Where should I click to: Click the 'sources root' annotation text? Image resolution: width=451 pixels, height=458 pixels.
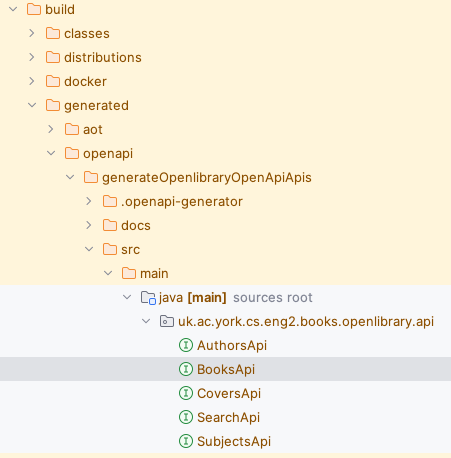tap(273, 298)
